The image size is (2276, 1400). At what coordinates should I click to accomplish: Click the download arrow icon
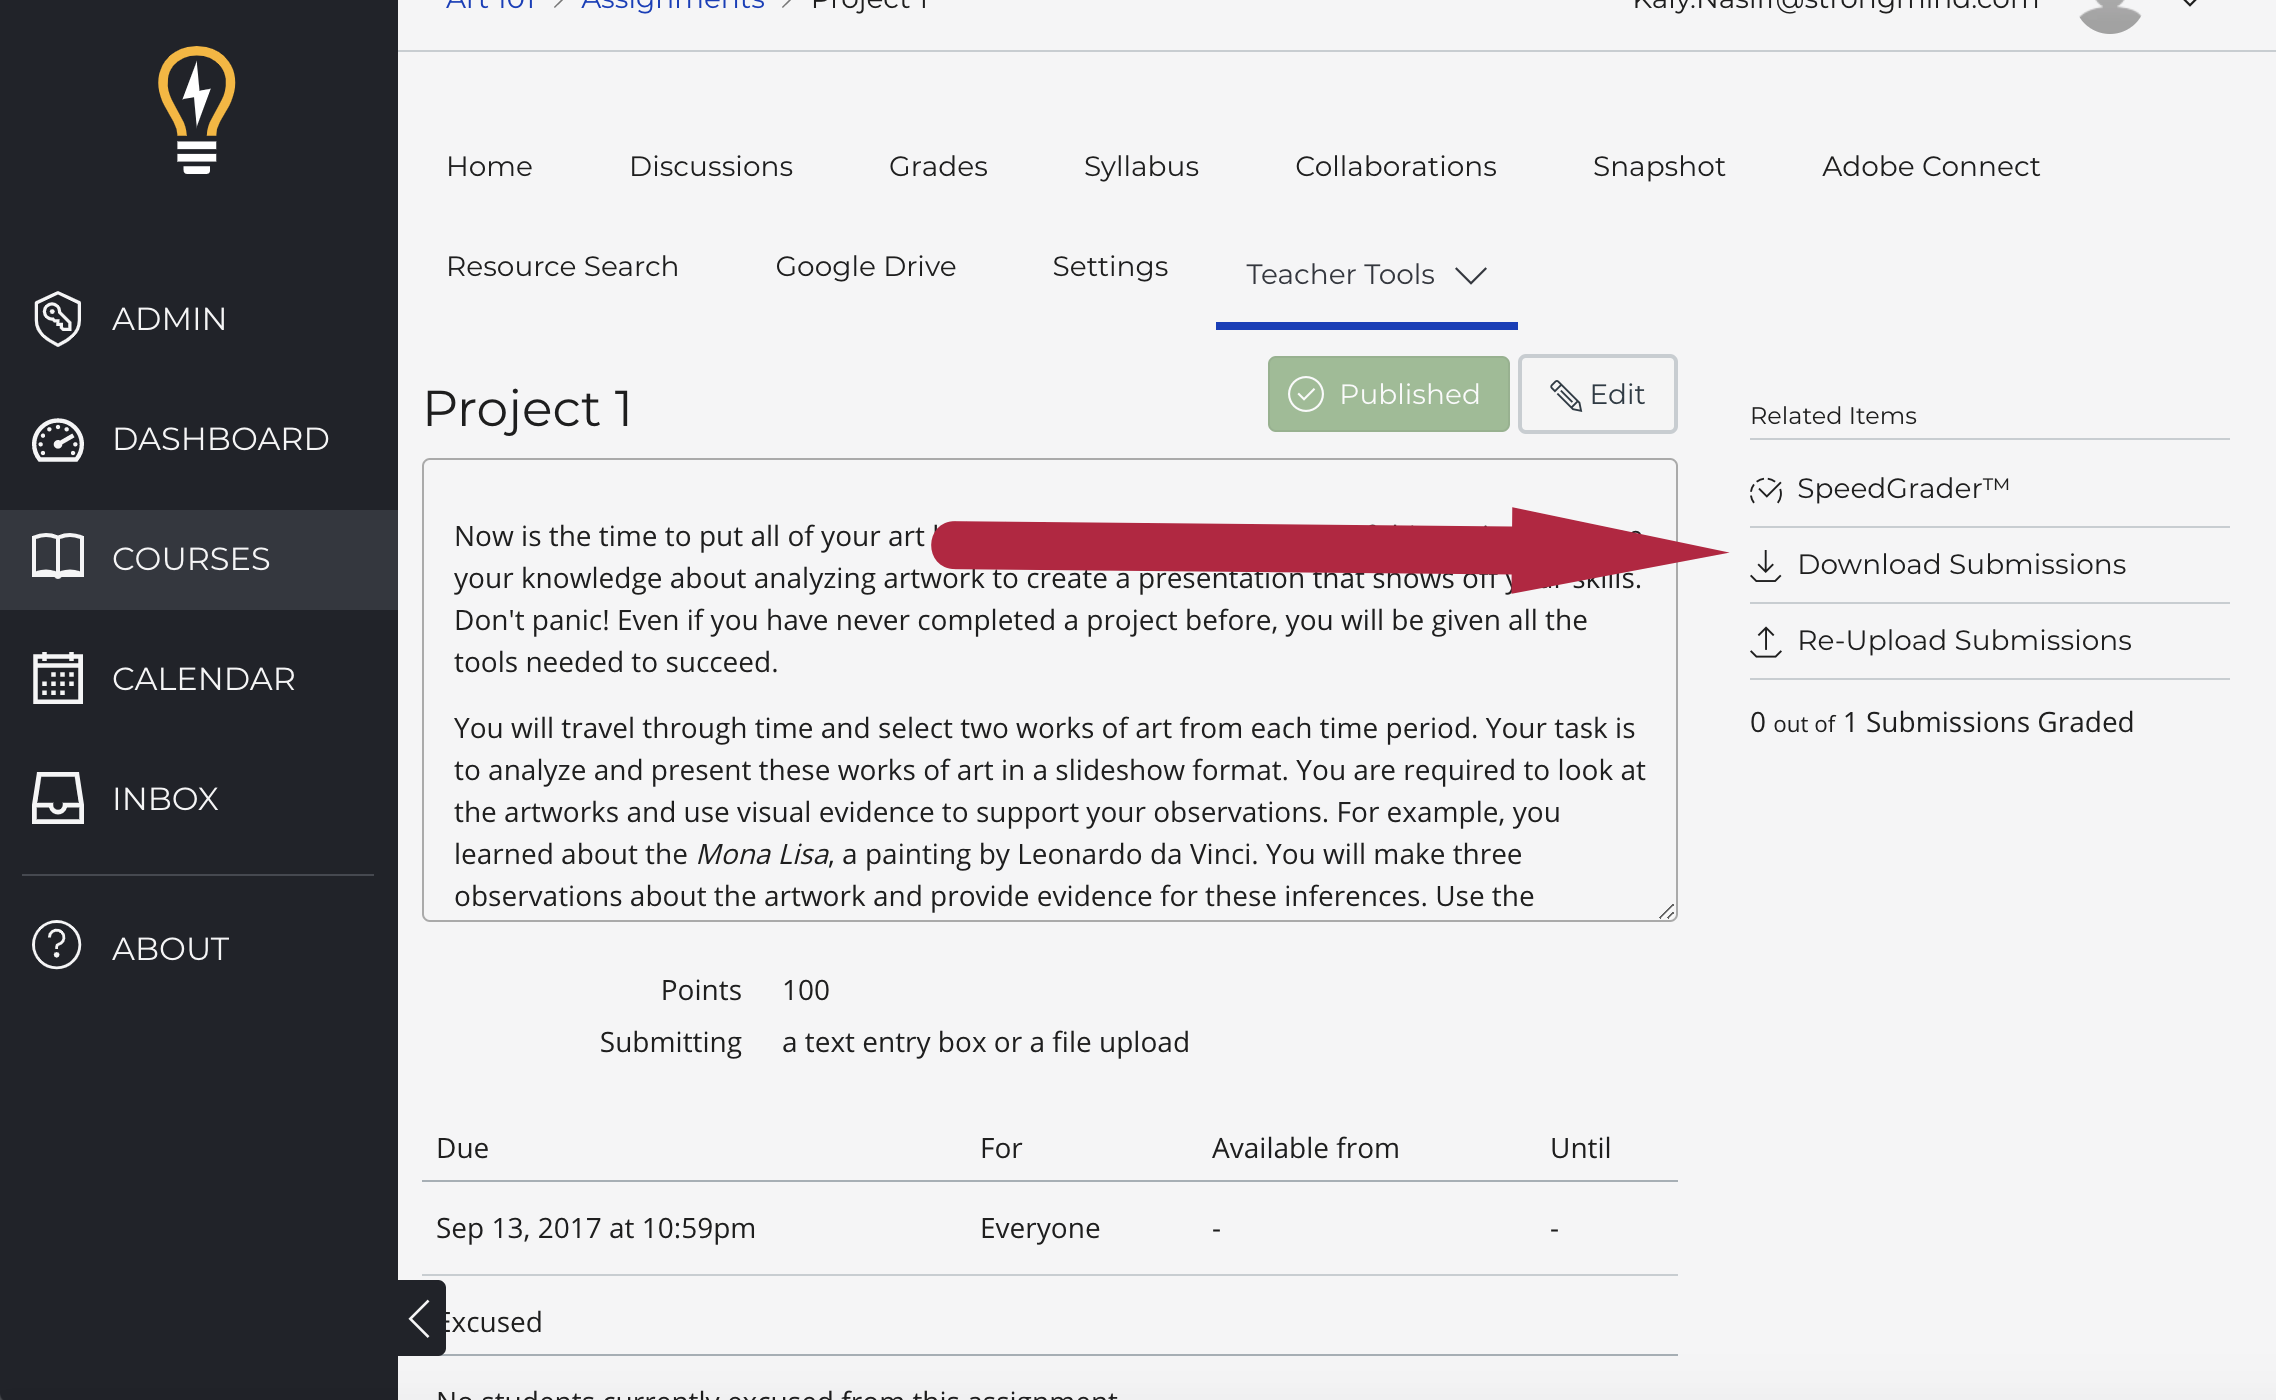click(1766, 565)
